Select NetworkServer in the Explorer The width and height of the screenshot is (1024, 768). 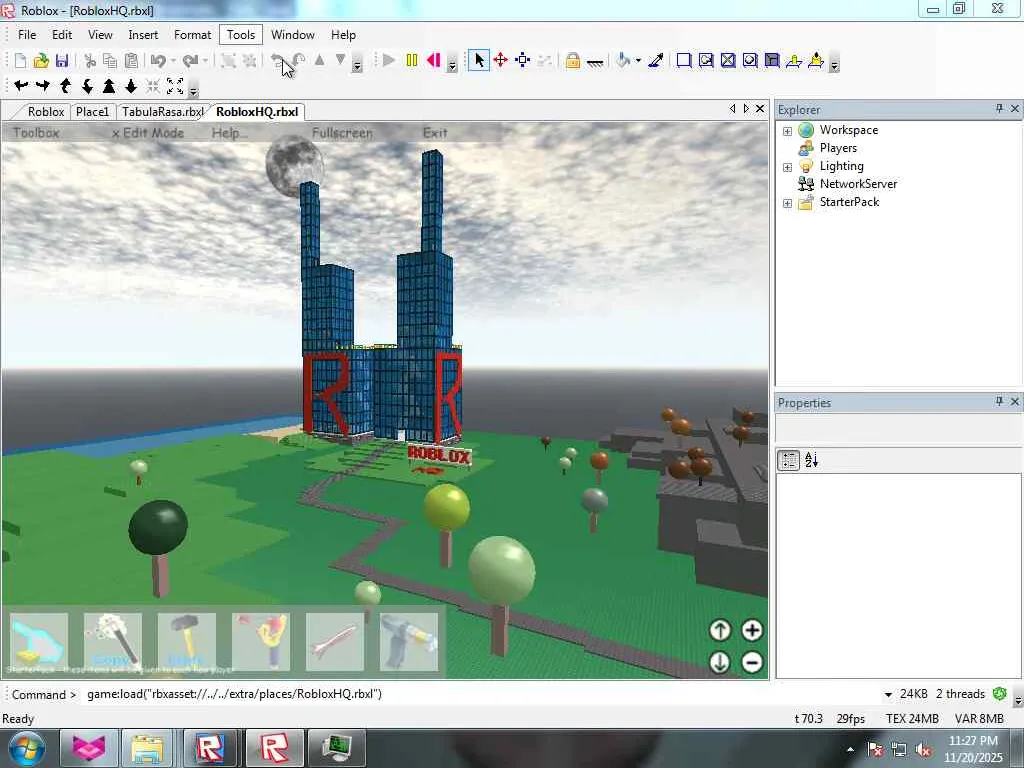point(858,184)
